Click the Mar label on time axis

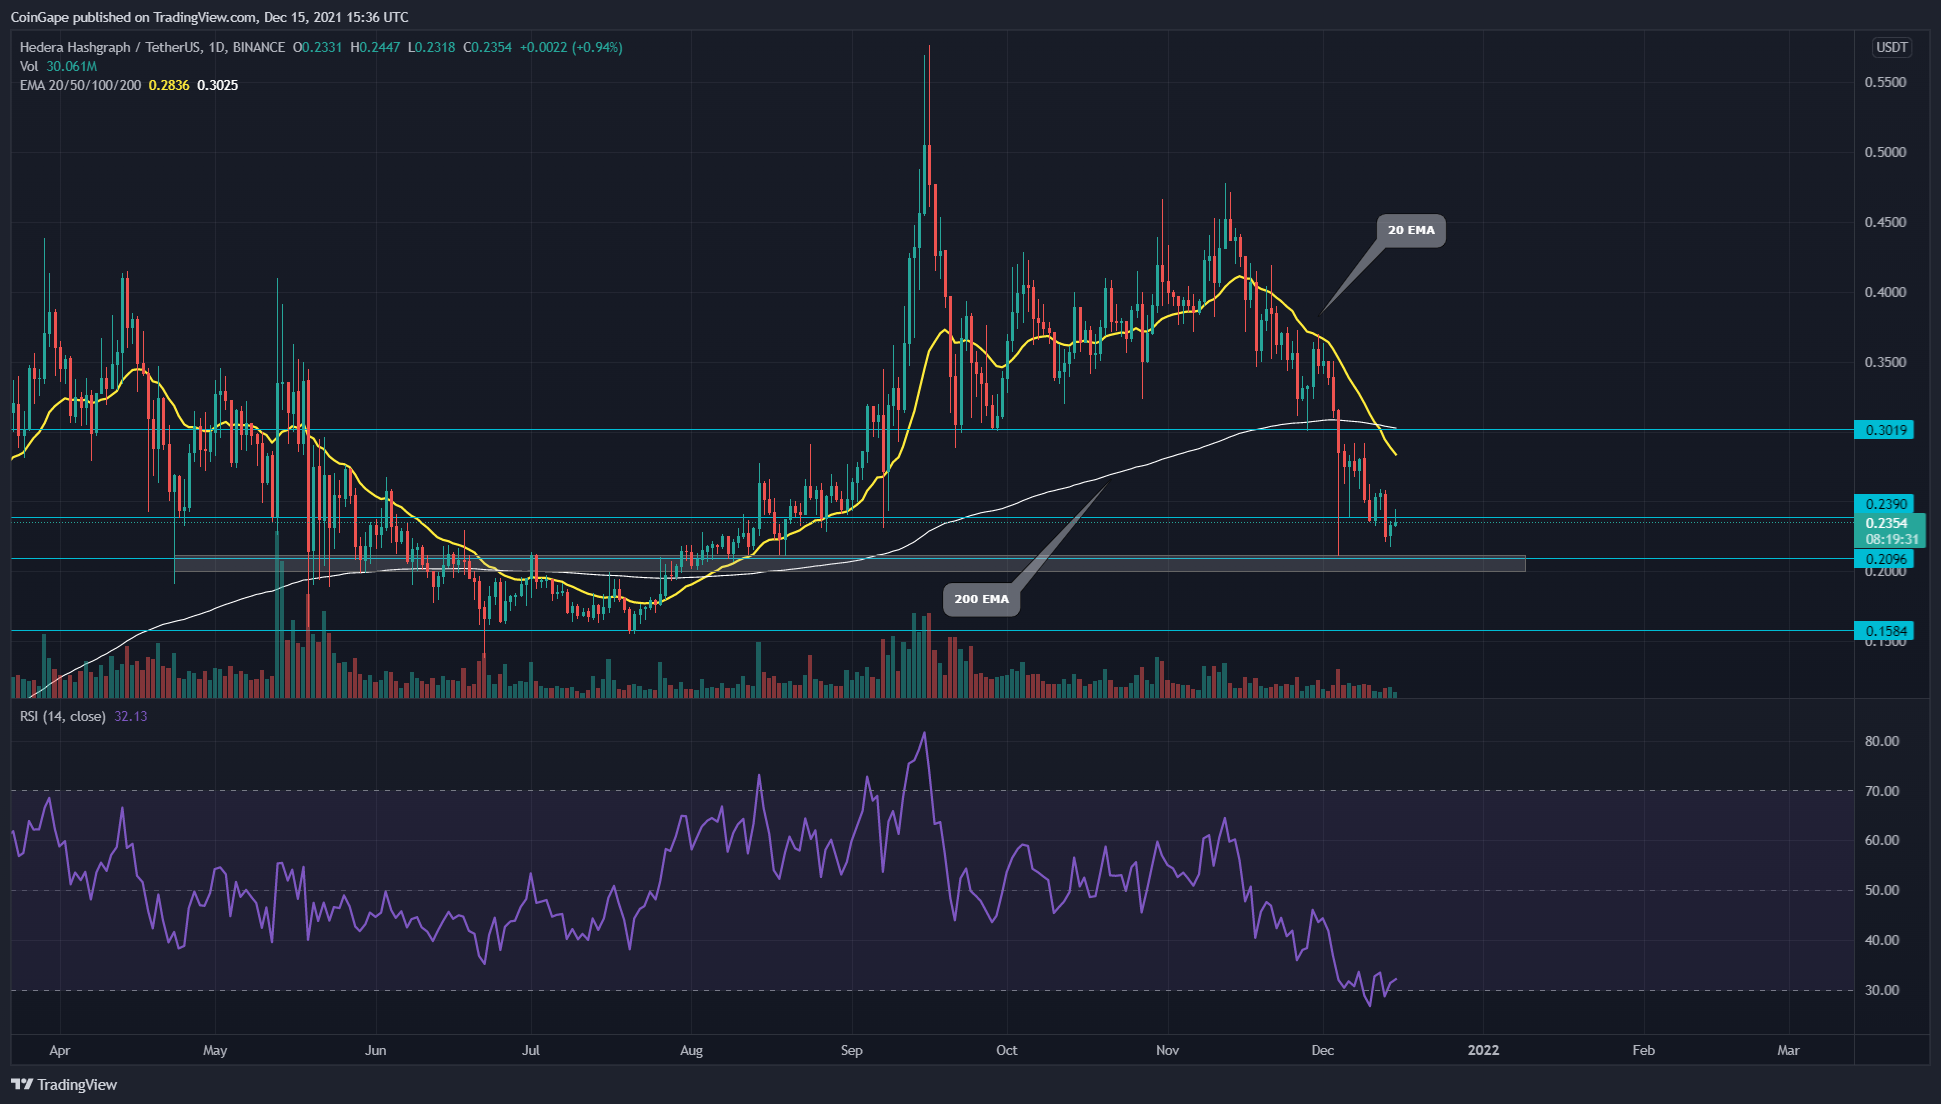click(1788, 1051)
